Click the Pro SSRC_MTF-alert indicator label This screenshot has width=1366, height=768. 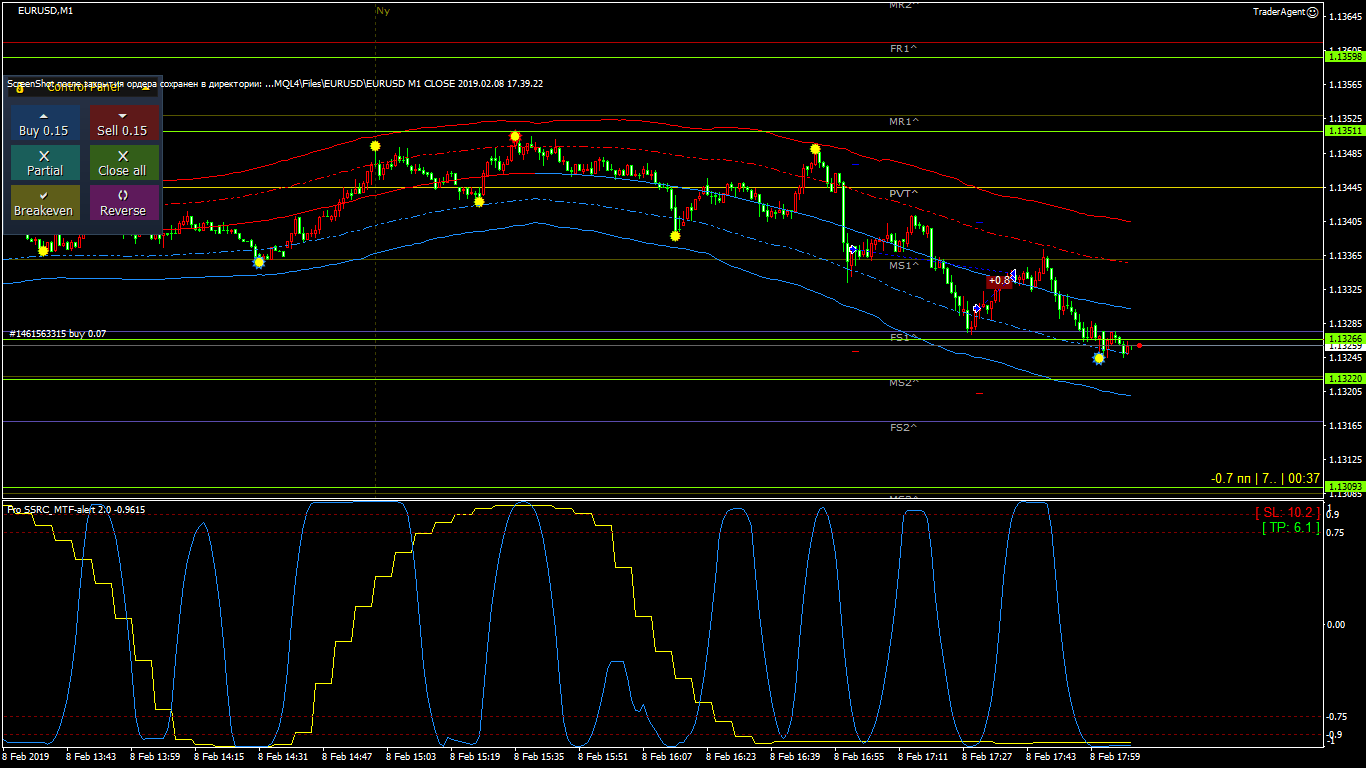[76, 510]
